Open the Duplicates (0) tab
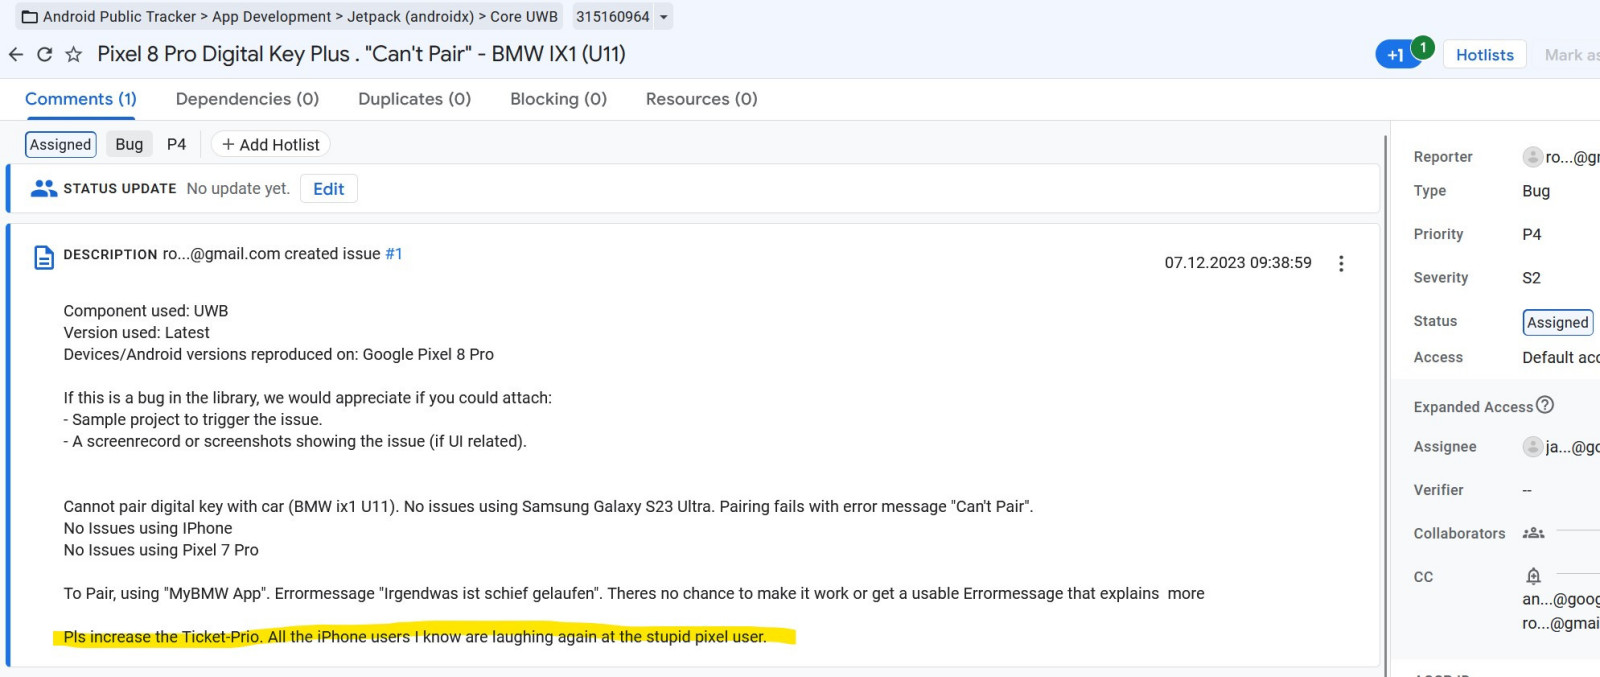The image size is (1600, 677). (414, 99)
